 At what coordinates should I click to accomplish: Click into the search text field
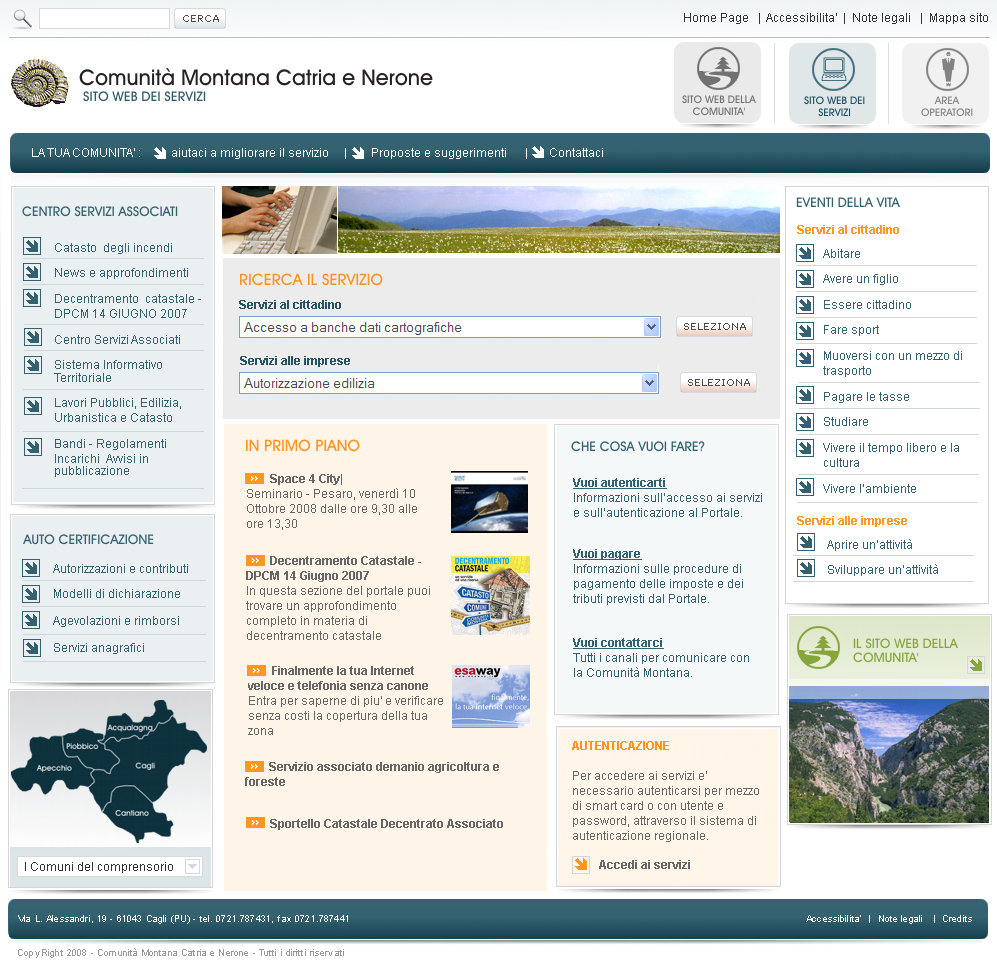pyautogui.click(x=104, y=18)
